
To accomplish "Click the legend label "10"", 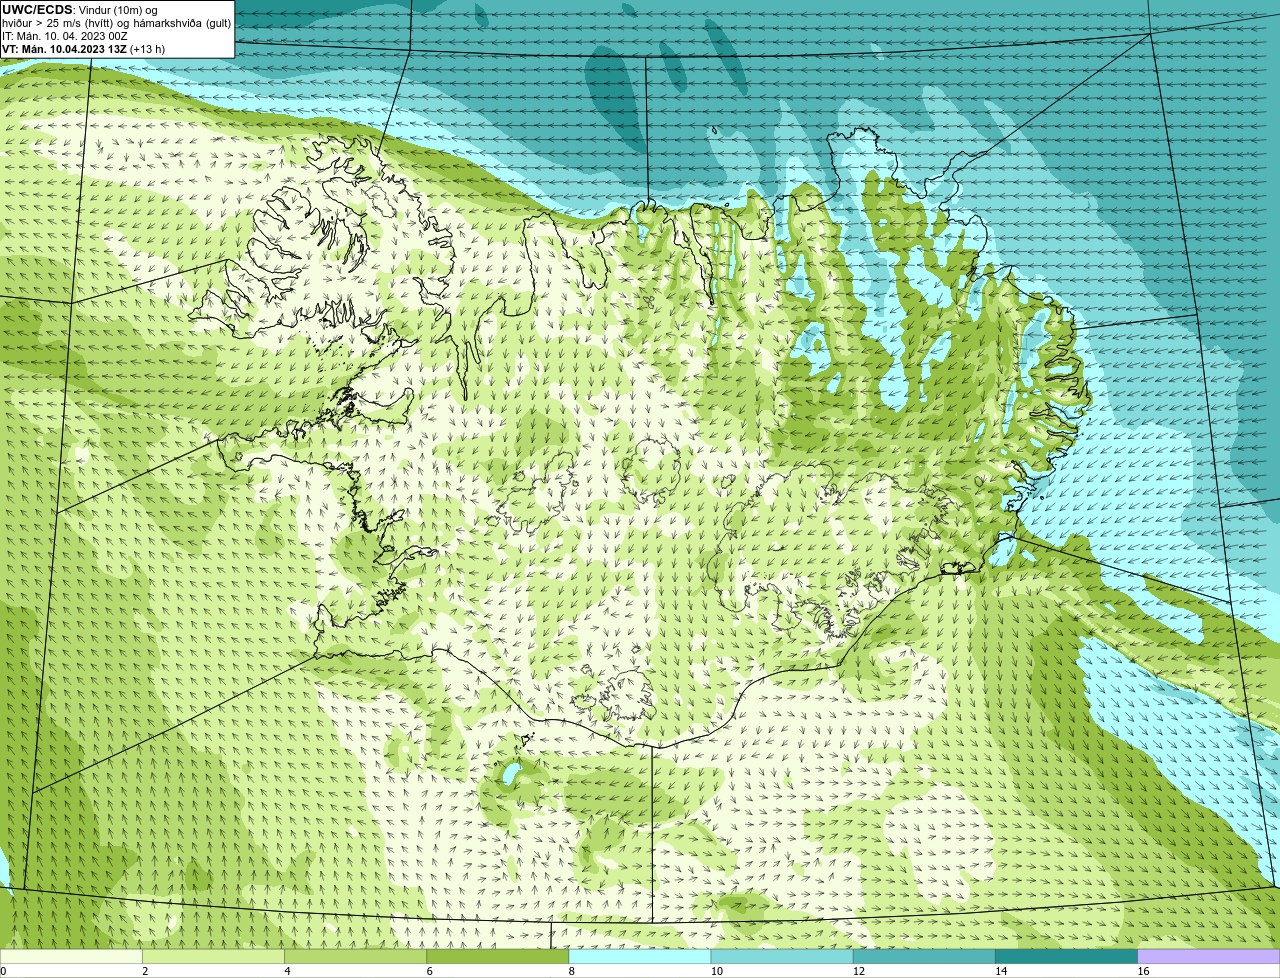I will click(x=717, y=971).
